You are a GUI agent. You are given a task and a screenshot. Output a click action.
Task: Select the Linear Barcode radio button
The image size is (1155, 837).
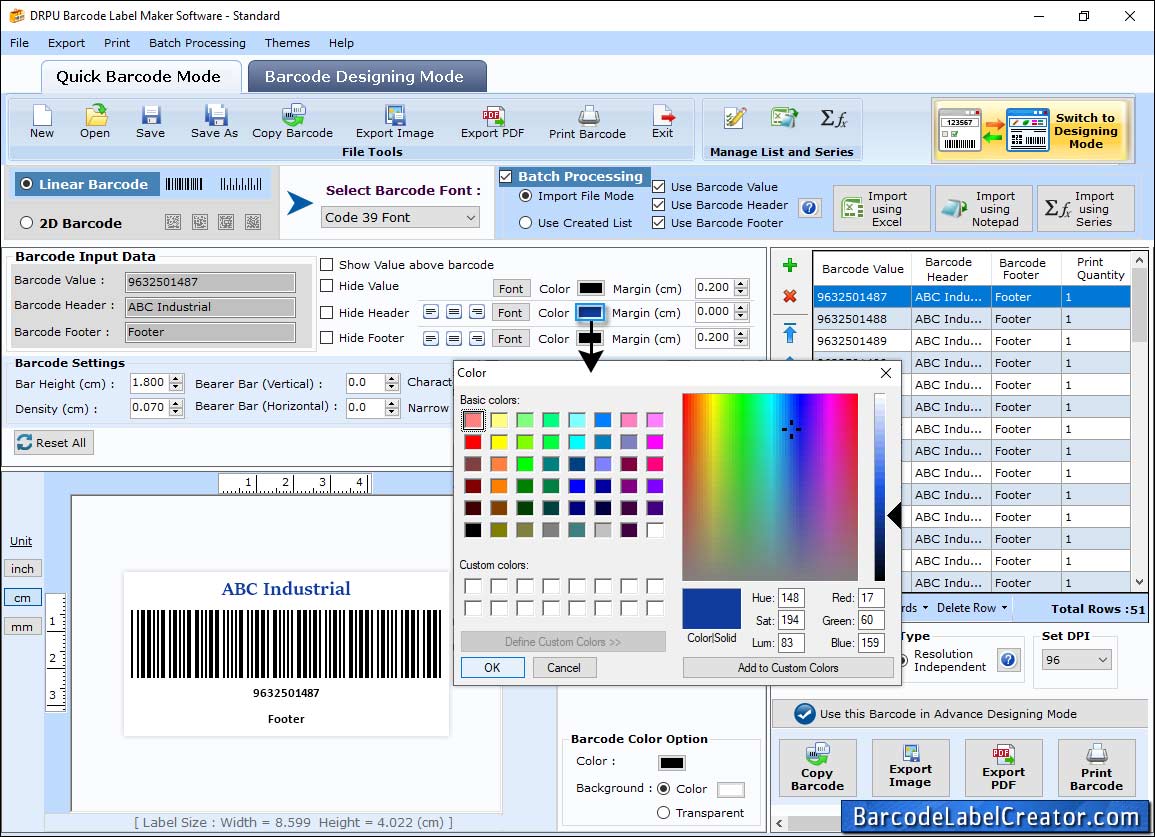27,184
